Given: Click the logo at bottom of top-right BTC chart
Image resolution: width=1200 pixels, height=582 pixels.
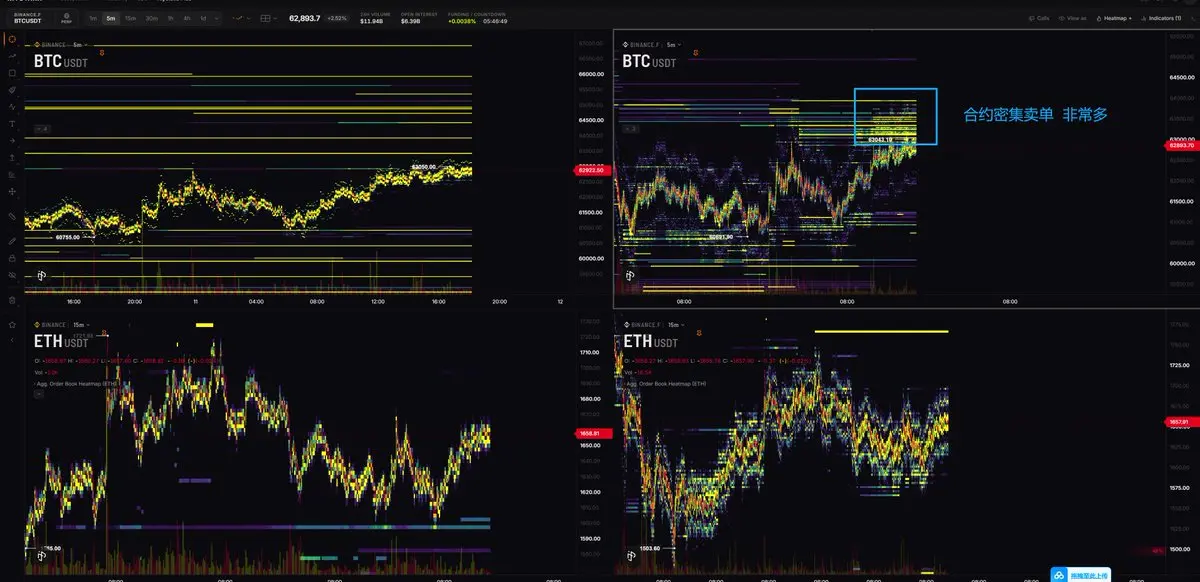Looking at the screenshot, I should (x=632, y=274).
